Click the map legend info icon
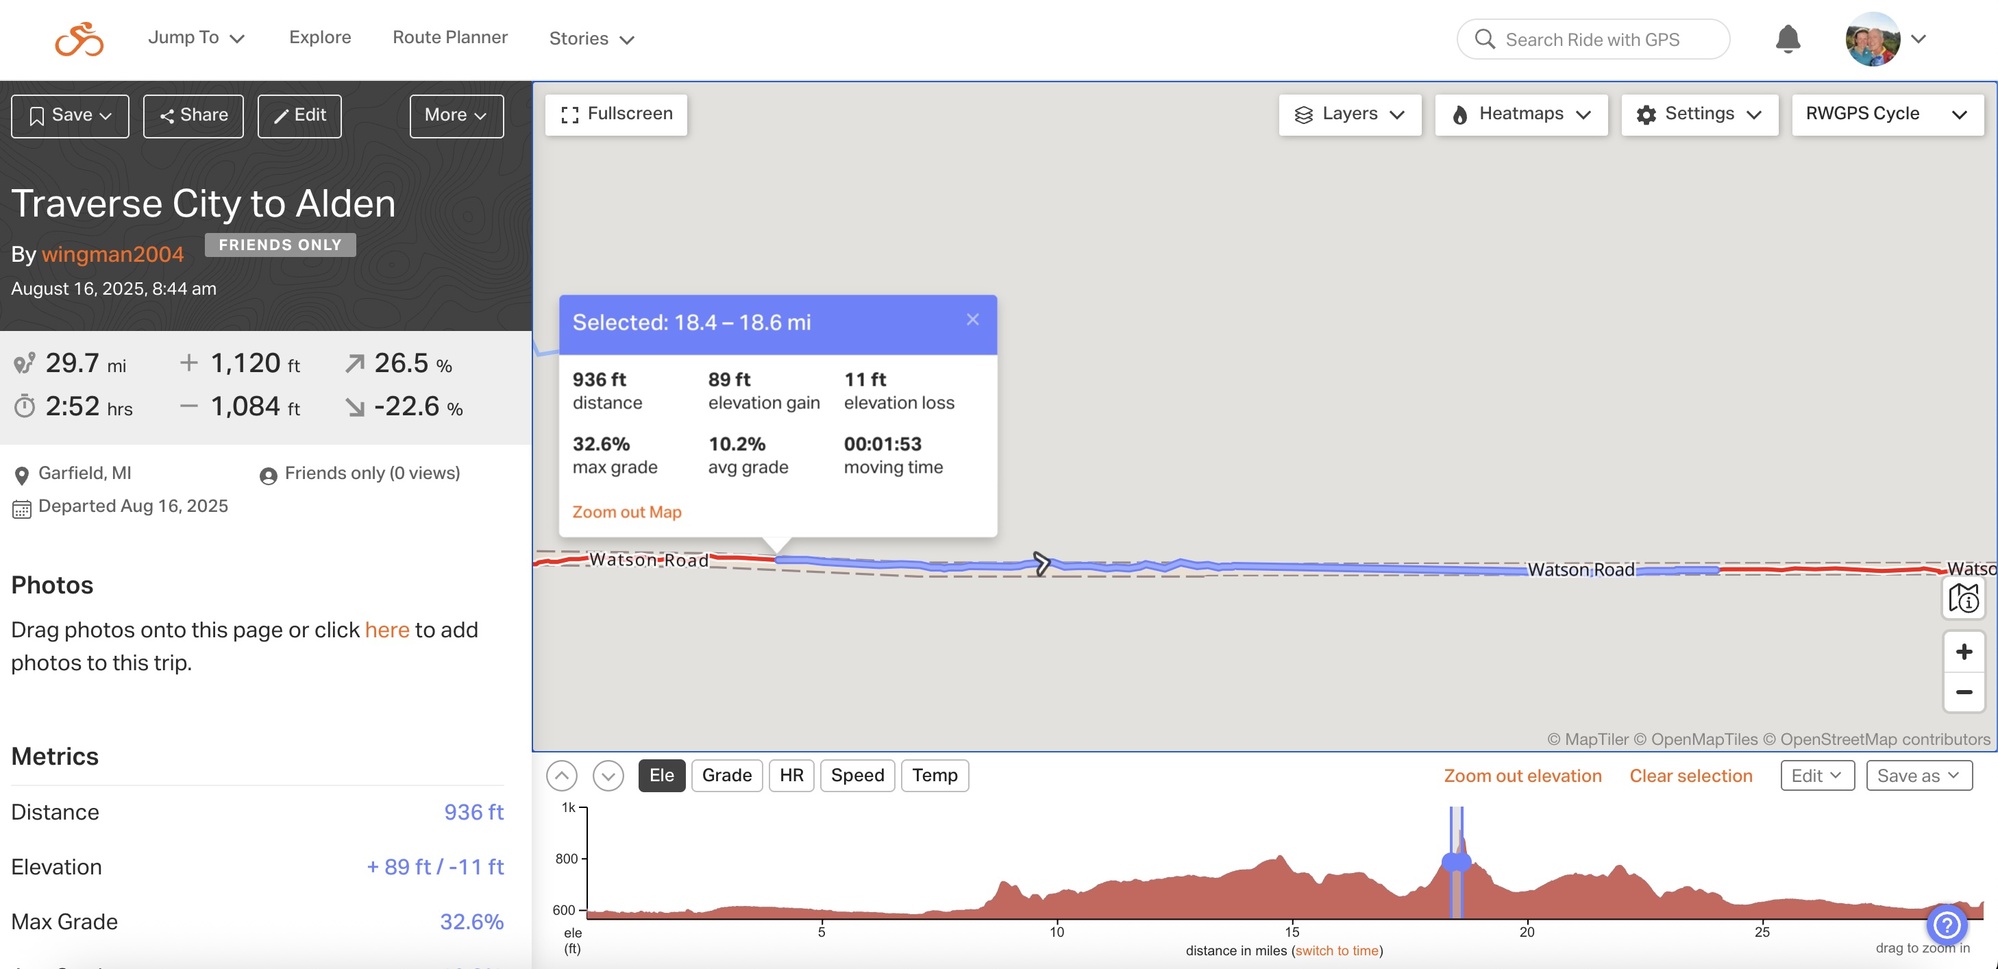 pyautogui.click(x=1963, y=598)
